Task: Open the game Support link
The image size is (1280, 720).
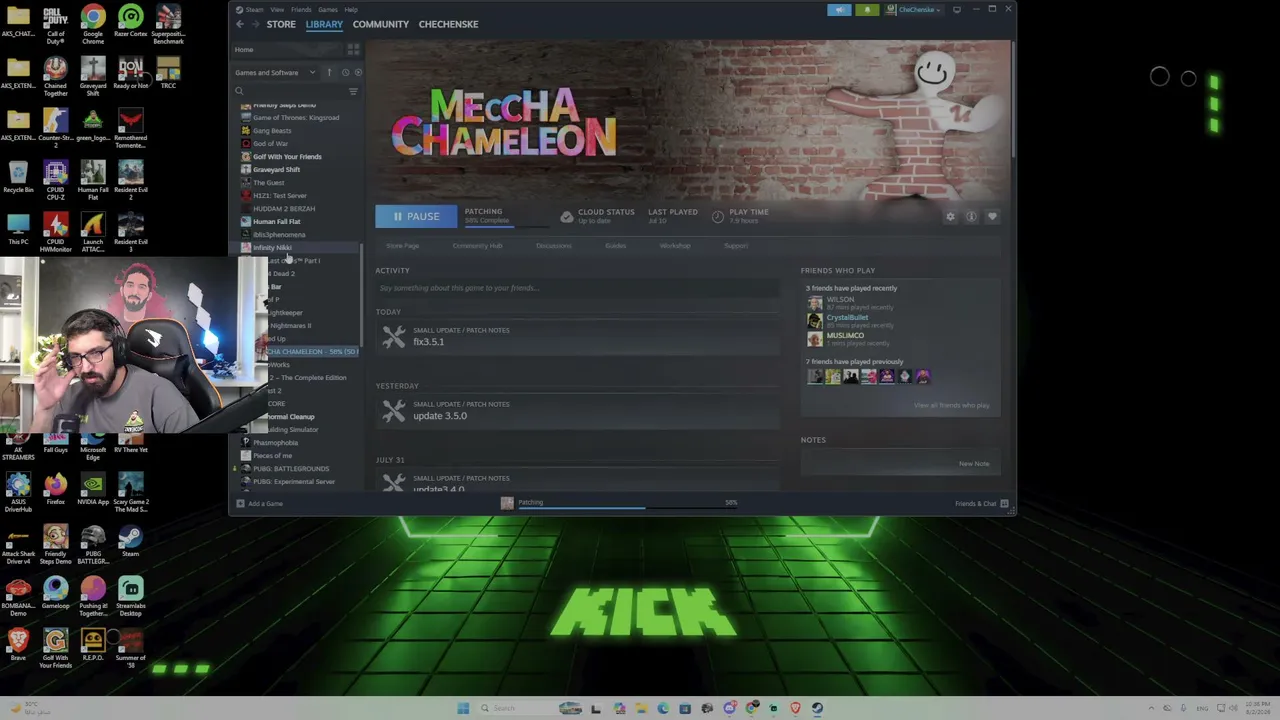Action: [x=735, y=246]
